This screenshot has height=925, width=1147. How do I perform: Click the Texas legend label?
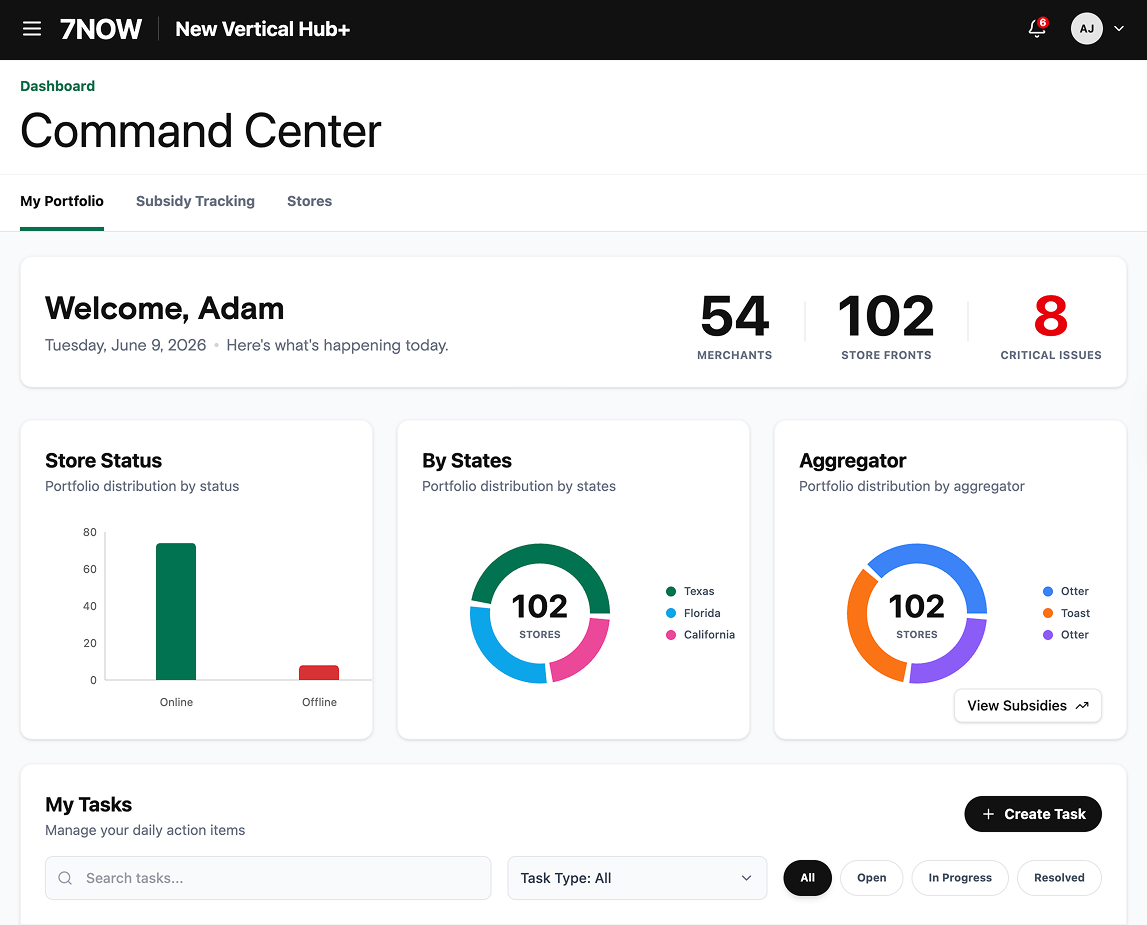699,591
